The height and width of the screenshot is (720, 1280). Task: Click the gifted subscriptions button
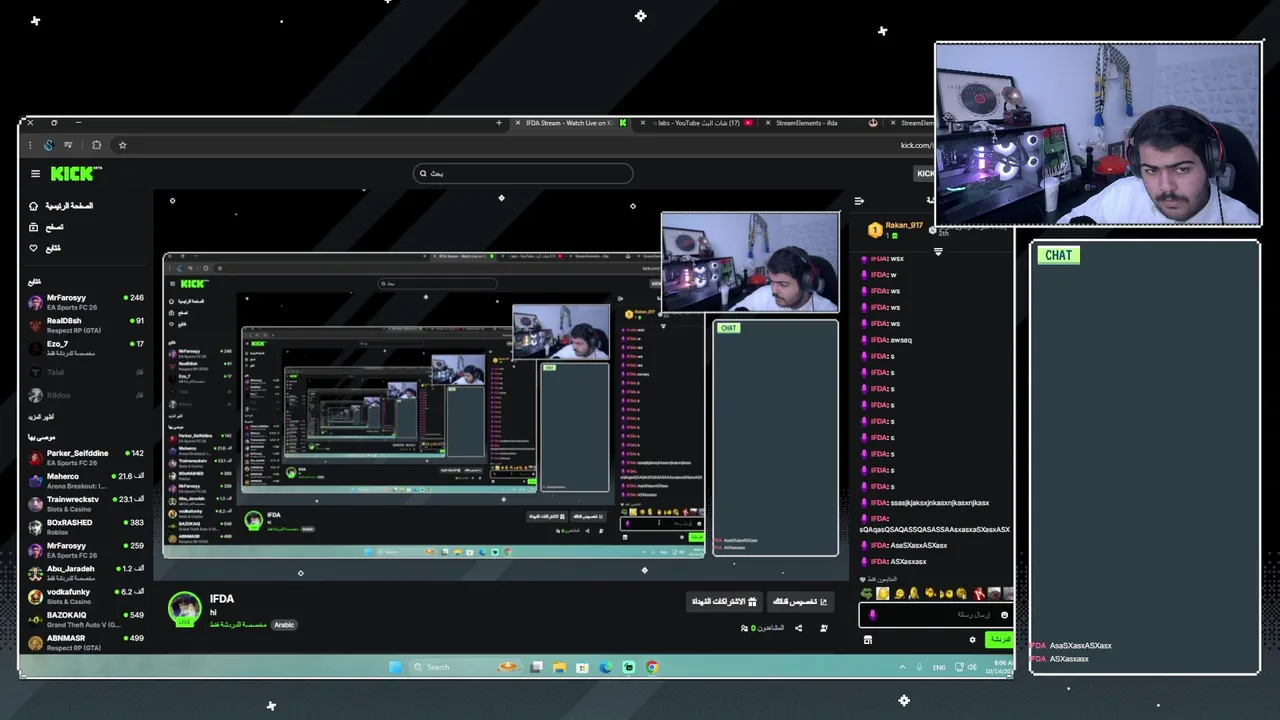pos(725,602)
